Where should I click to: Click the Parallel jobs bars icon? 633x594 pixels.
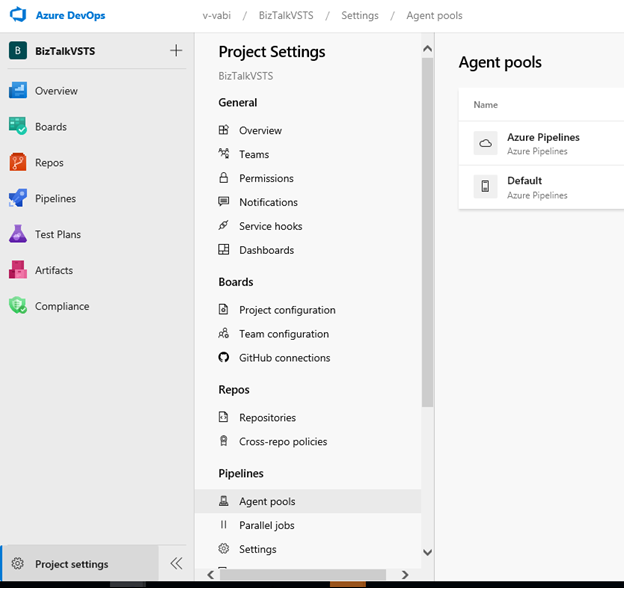(x=224, y=525)
